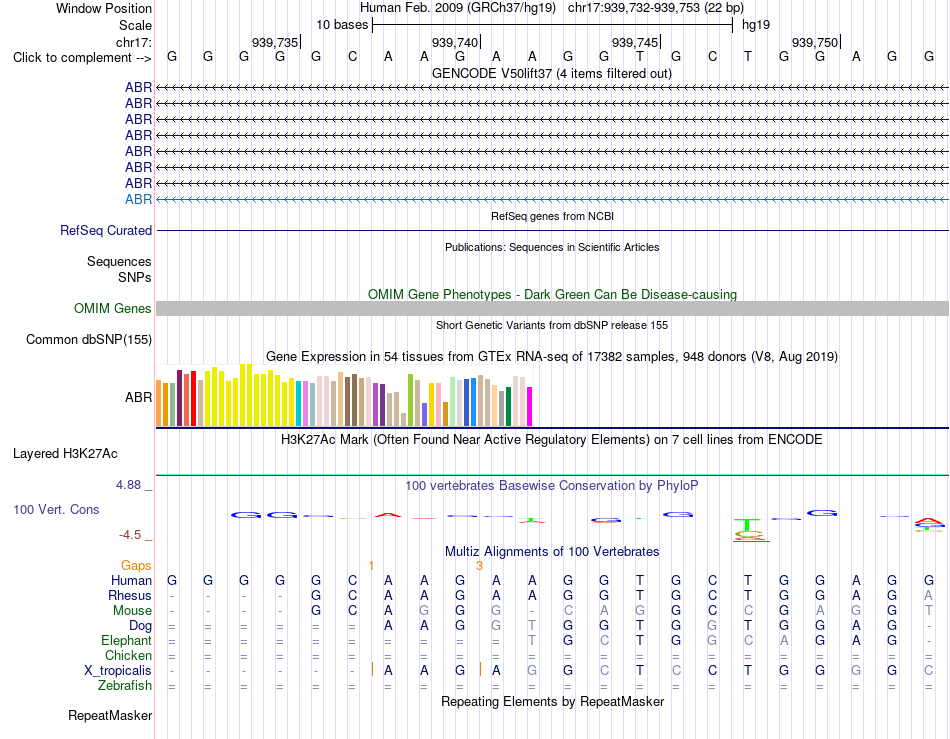
Task: Click the "10 bases" scale bar label
Action: click(x=342, y=25)
